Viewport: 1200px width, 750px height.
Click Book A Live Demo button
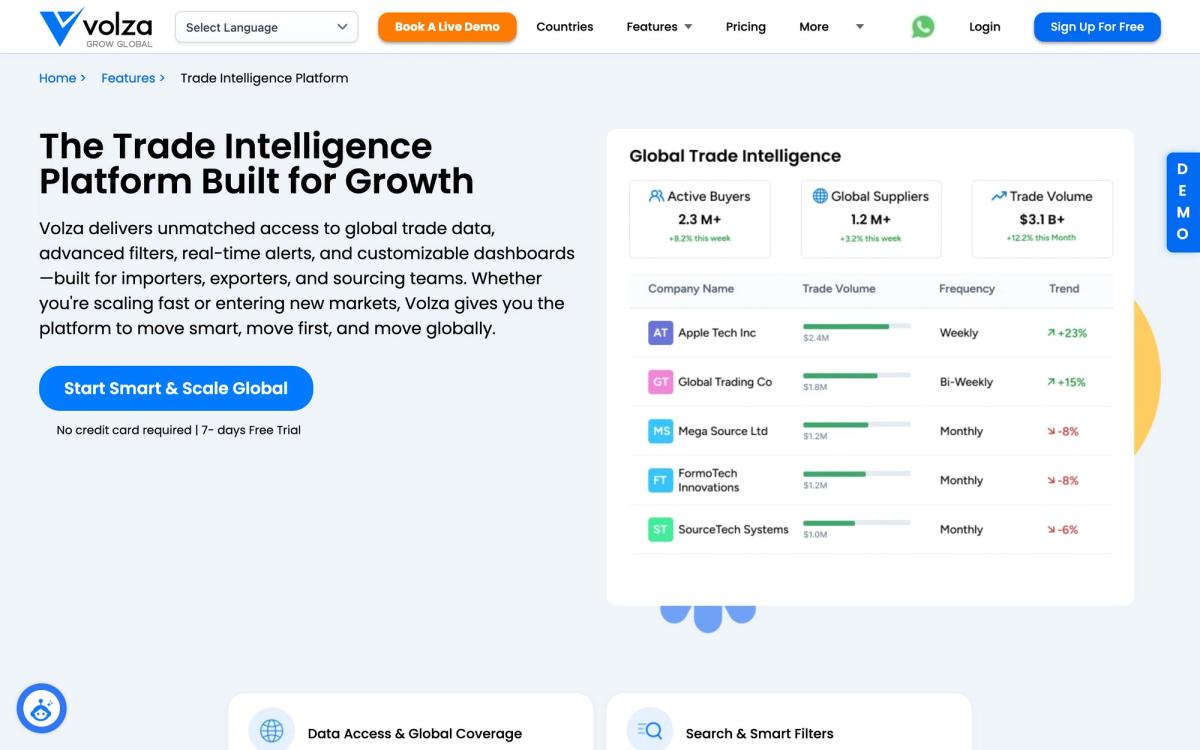[447, 27]
